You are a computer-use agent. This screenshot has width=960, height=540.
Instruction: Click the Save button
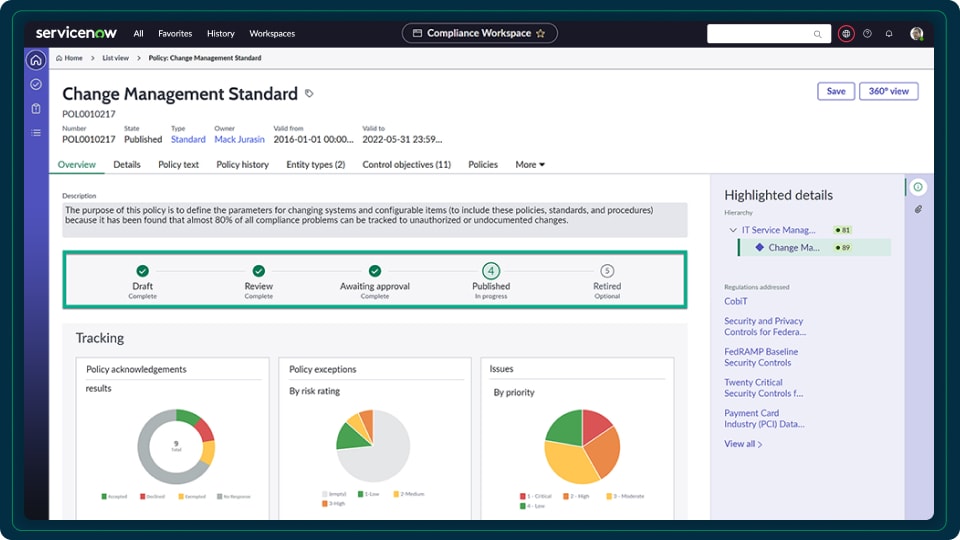click(x=836, y=91)
